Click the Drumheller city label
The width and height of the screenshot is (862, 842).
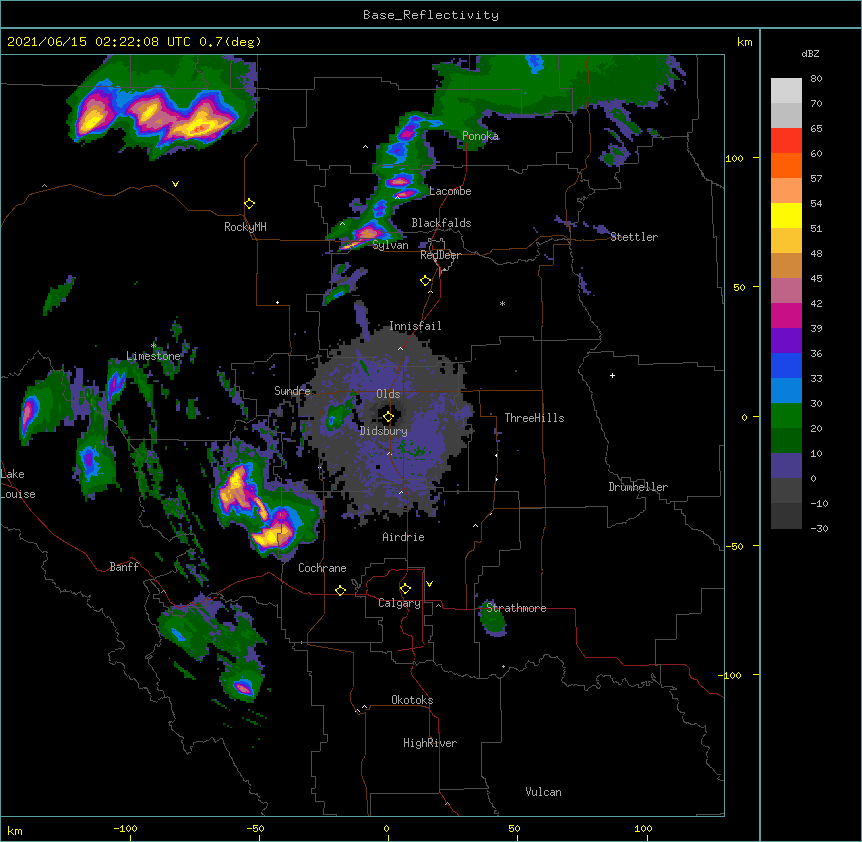click(x=638, y=487)
